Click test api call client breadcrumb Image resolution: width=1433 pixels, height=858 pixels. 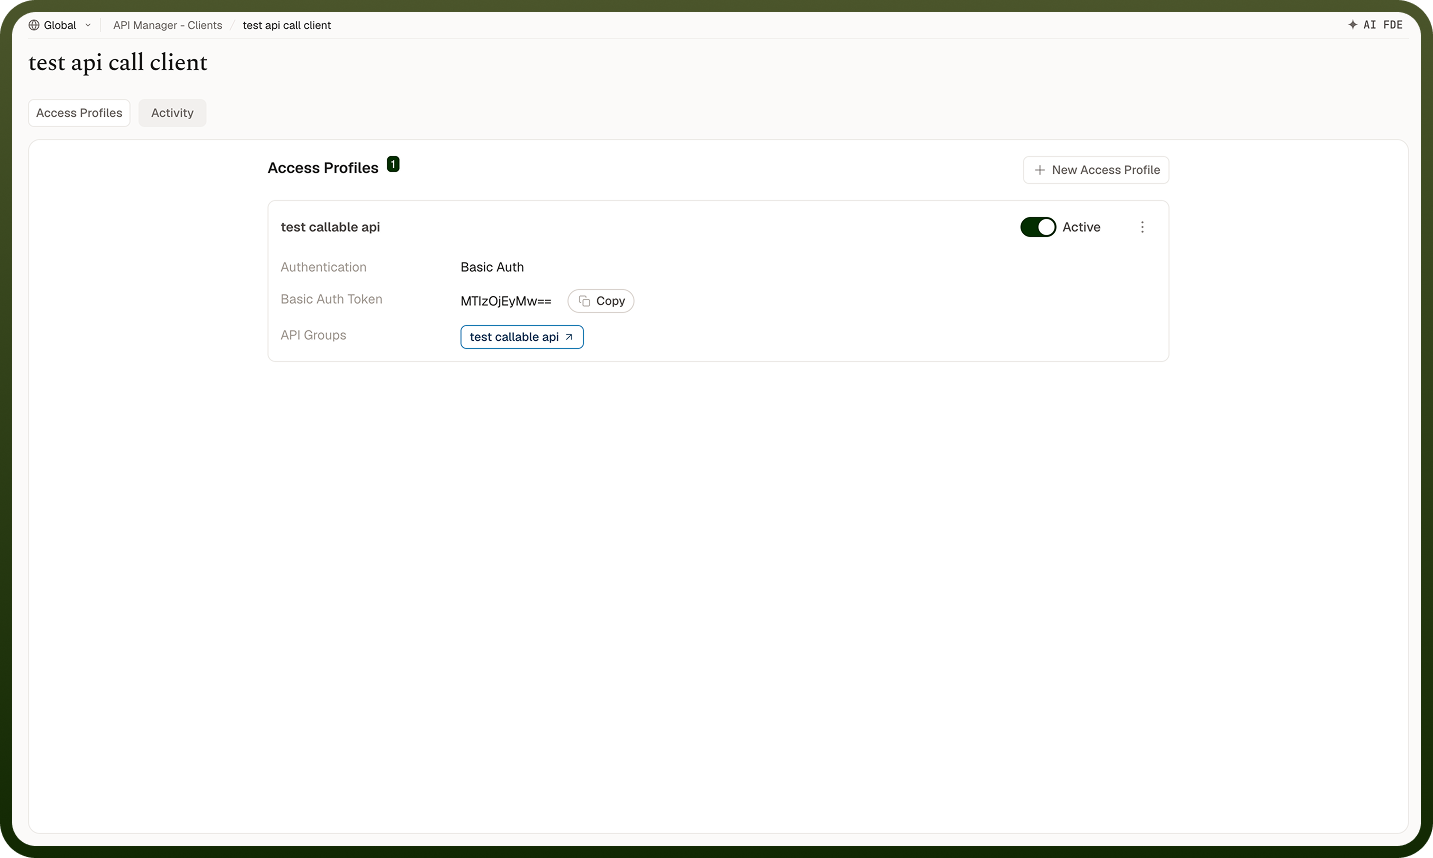click(x=287, y=25)
